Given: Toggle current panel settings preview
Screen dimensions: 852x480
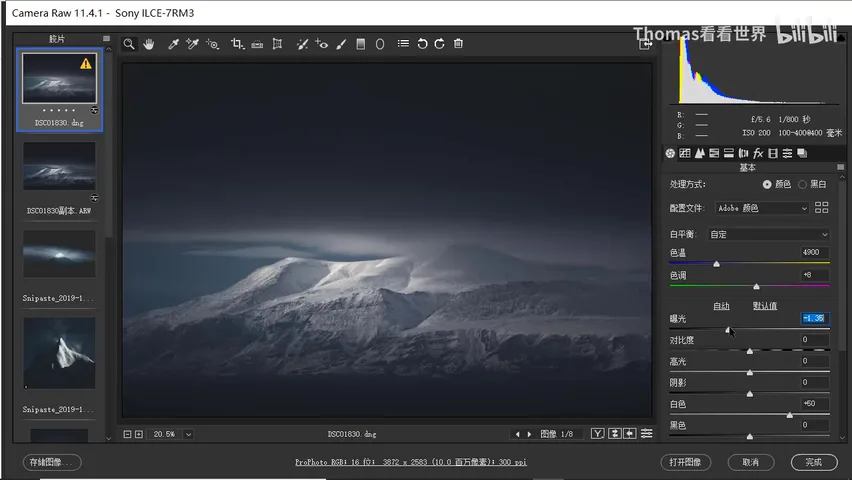Looking at the screenshot, I should (647, 433).
